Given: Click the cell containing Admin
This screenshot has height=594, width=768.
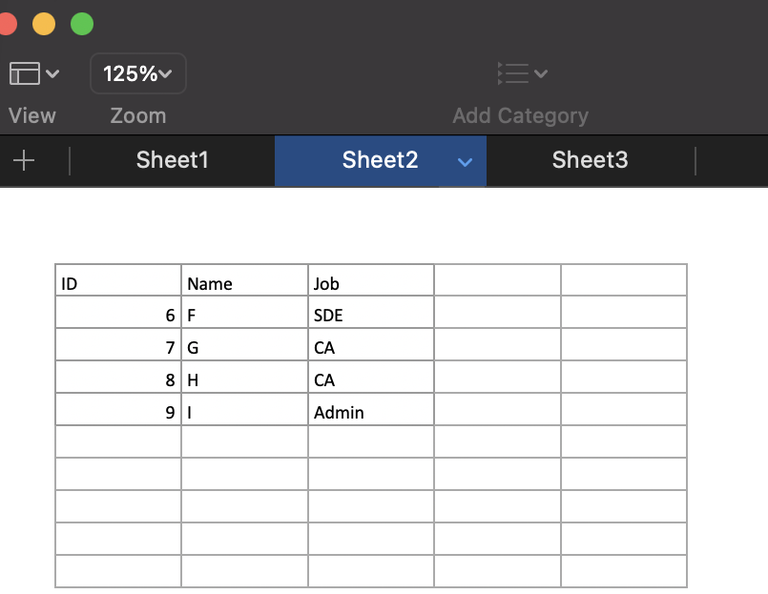Looking at the screenshot, I should 370,410.
